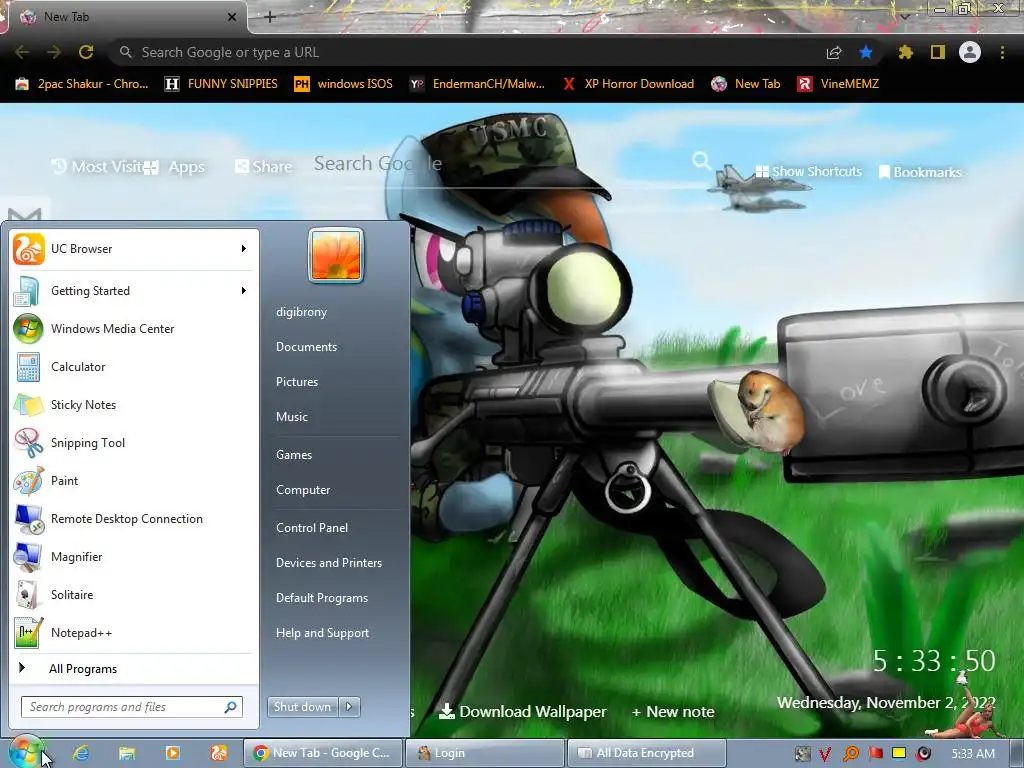This screenshot has height=768, width=1024.
Task: Open File Explorer on the taskbar
Action: 127,753
